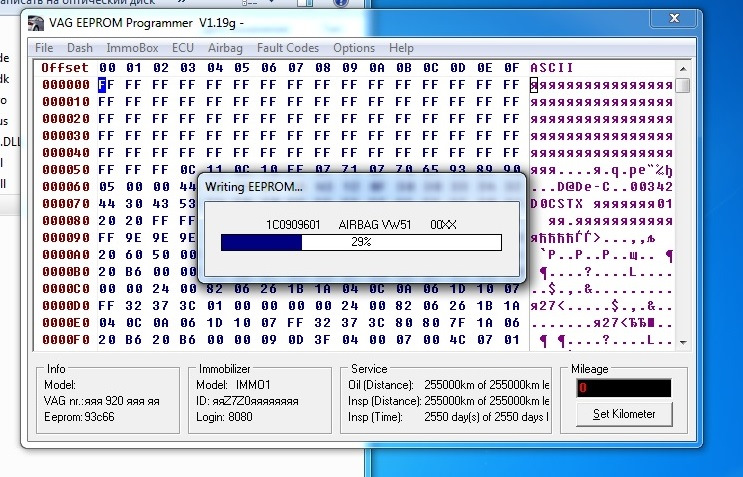Click the offset 000090 row label
The width and height of the screenshot is (743, 477).
click(66, 238)
